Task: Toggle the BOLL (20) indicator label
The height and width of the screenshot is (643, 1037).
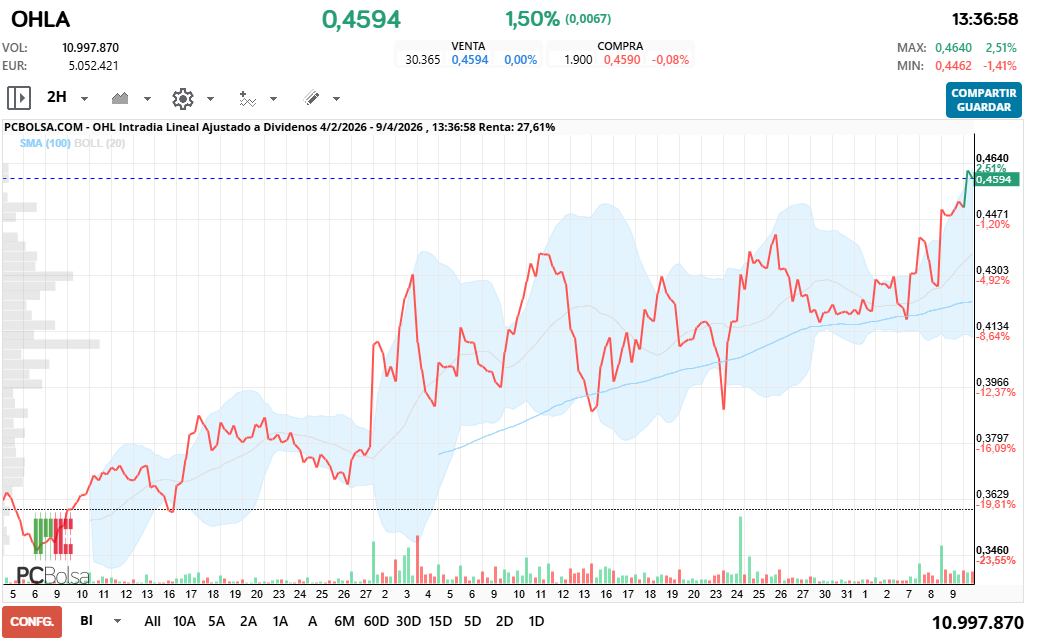Action: click(x=99, y=144)
